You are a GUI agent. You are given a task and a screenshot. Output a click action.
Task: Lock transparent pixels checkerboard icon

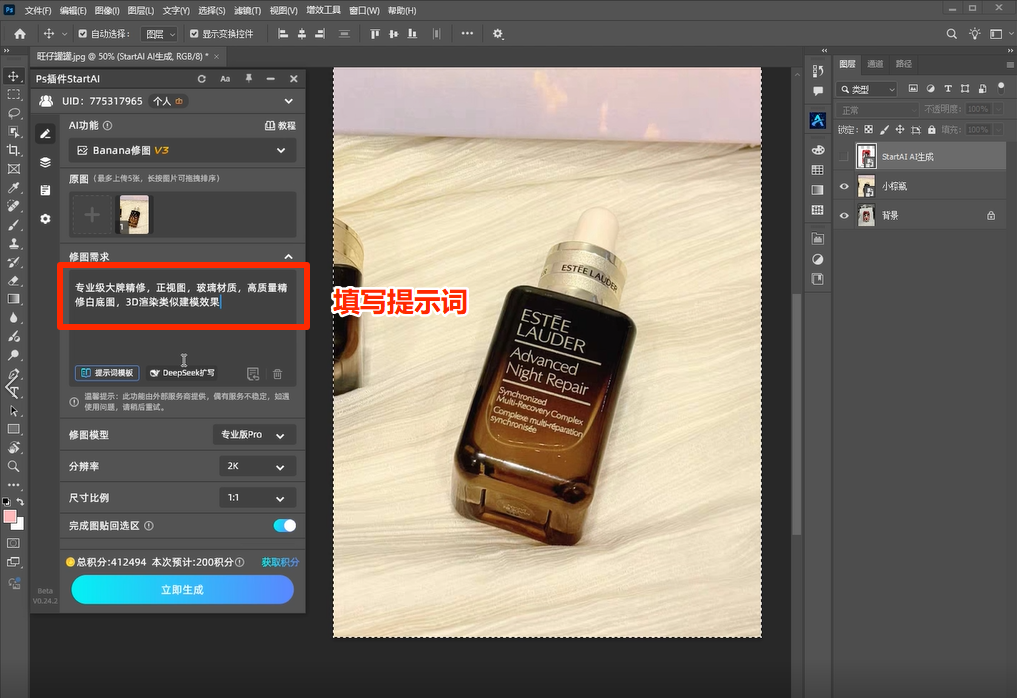[x=868, y=130]
